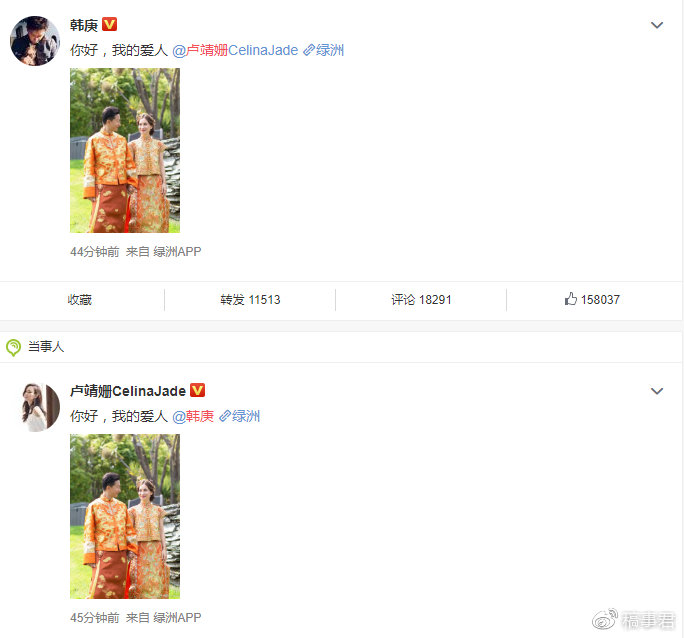Click 绿洲APP source under the 44分钟前 post
This screenshot has width=684, height=638.
177,252
